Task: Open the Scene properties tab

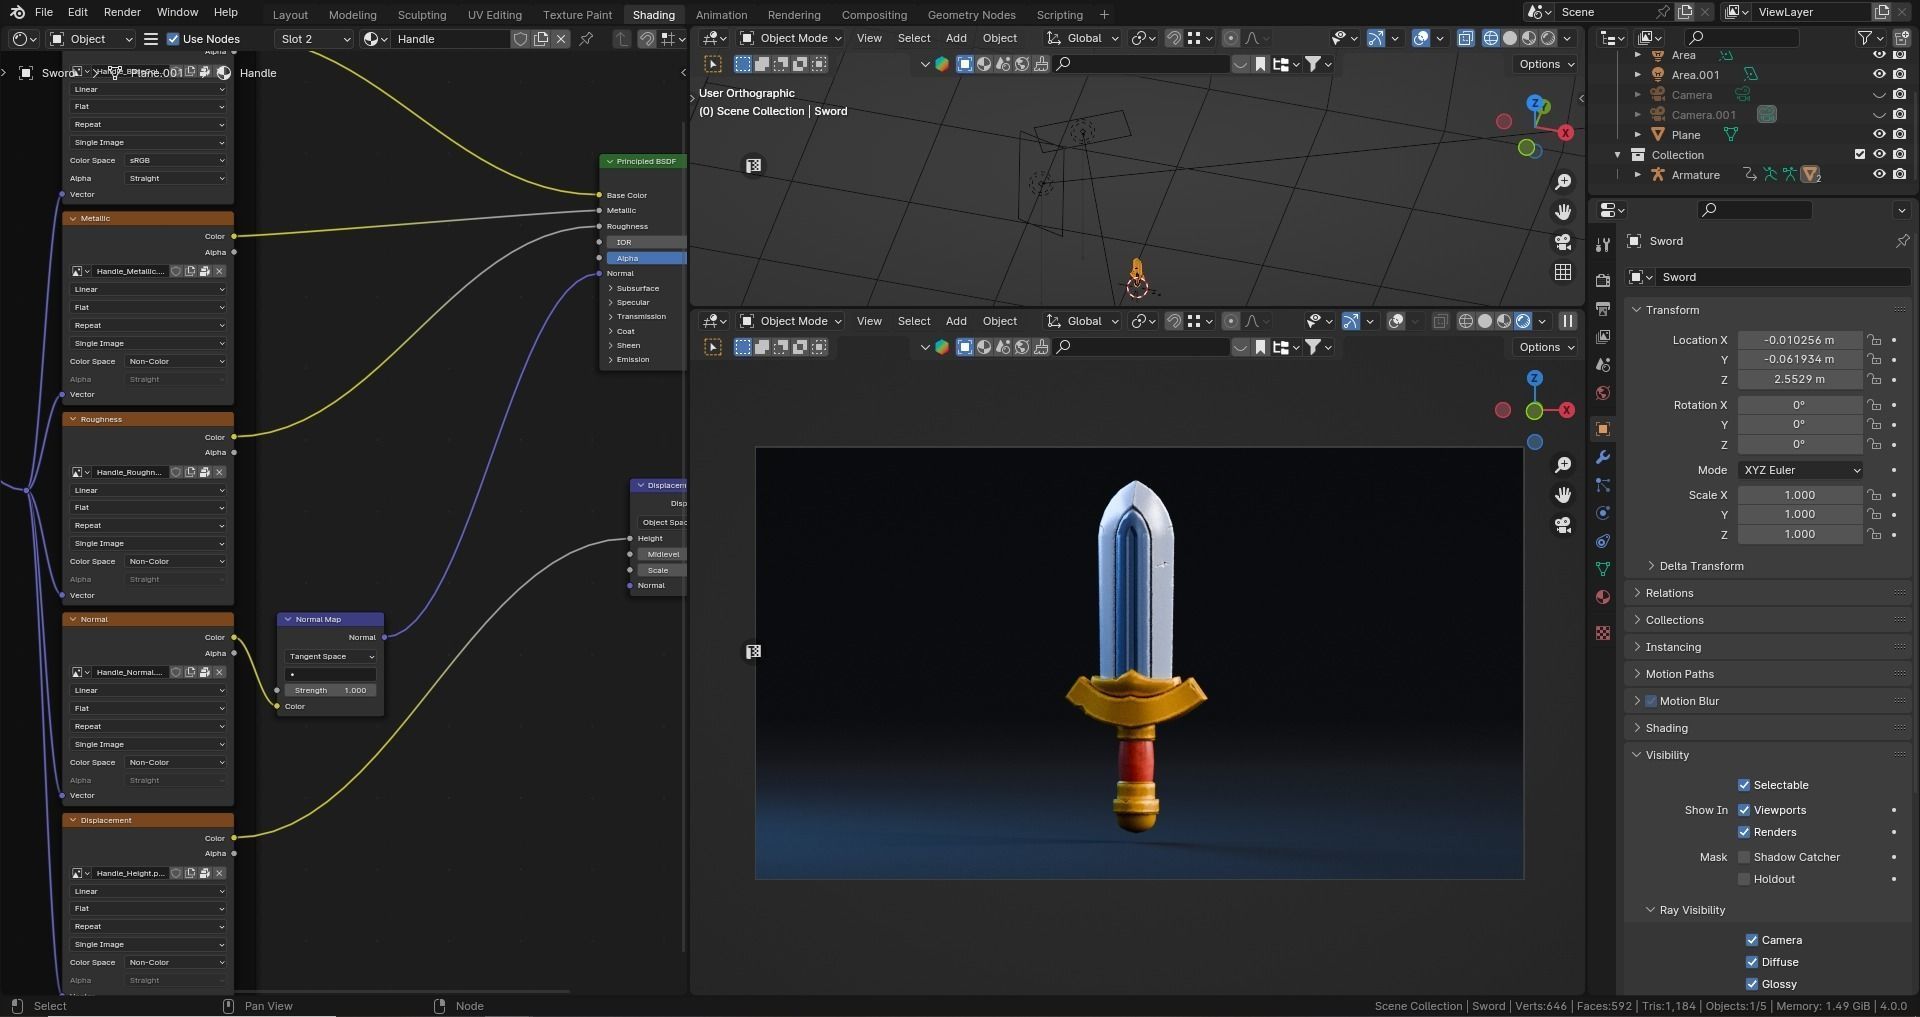Action: click(x=1603, y=365)
